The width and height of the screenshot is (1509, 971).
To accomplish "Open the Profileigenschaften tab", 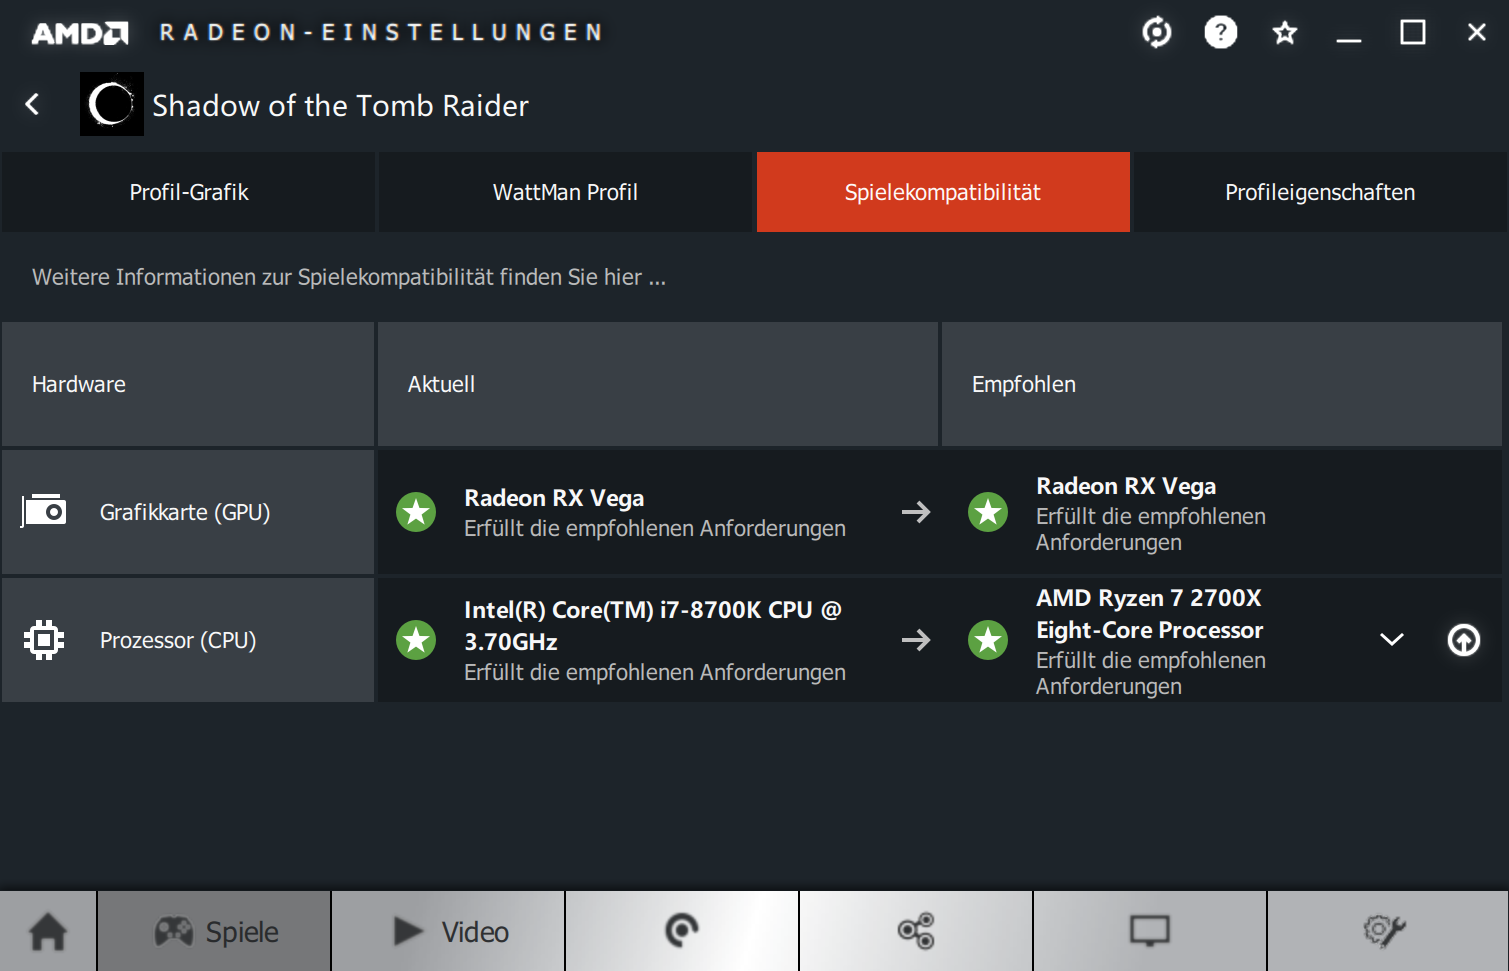I will pyautogui.click(x=1320, y=192).
